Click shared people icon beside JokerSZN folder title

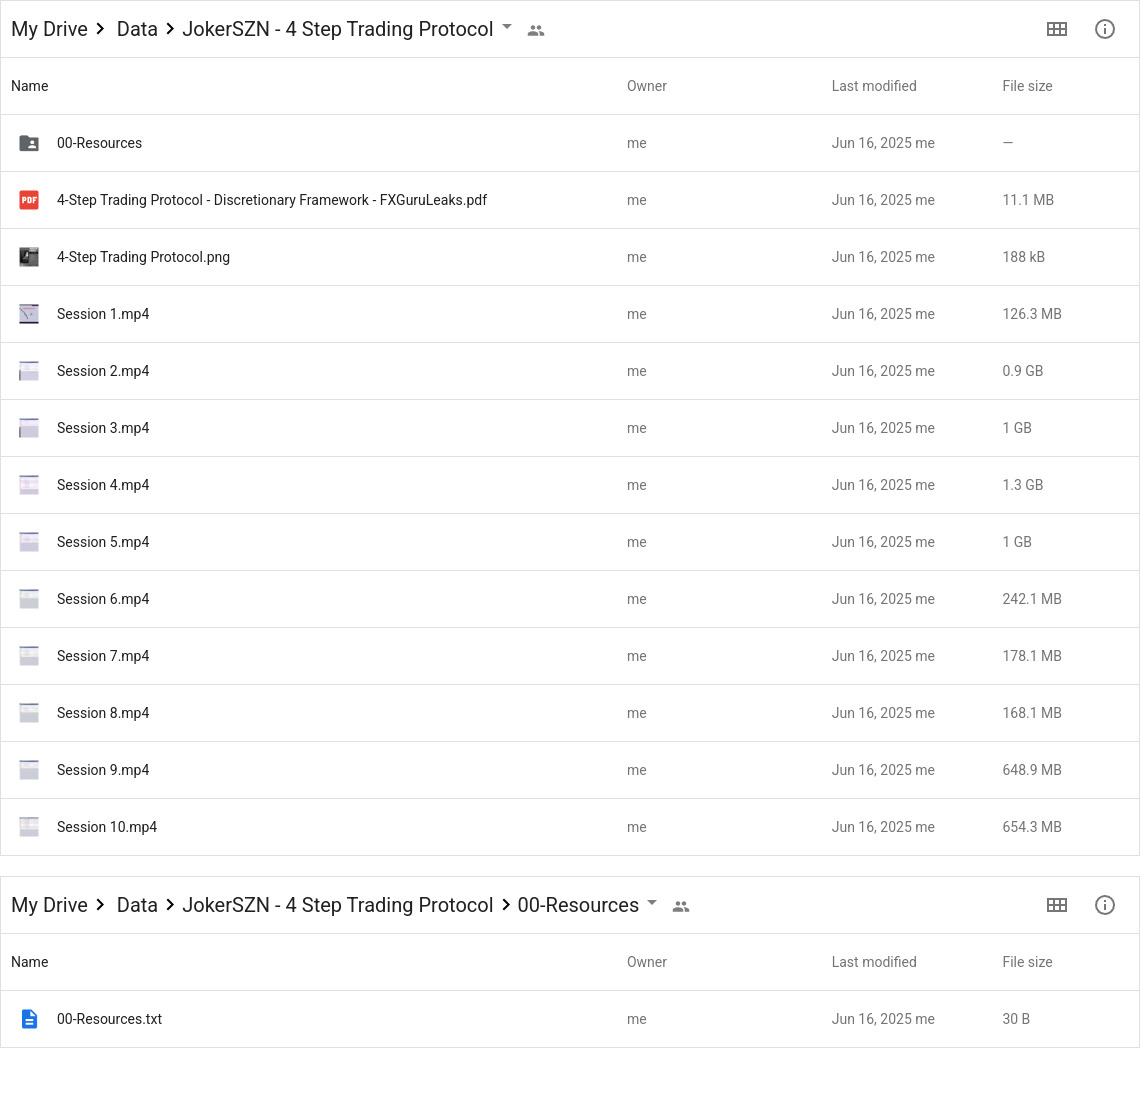click(536, 31)
